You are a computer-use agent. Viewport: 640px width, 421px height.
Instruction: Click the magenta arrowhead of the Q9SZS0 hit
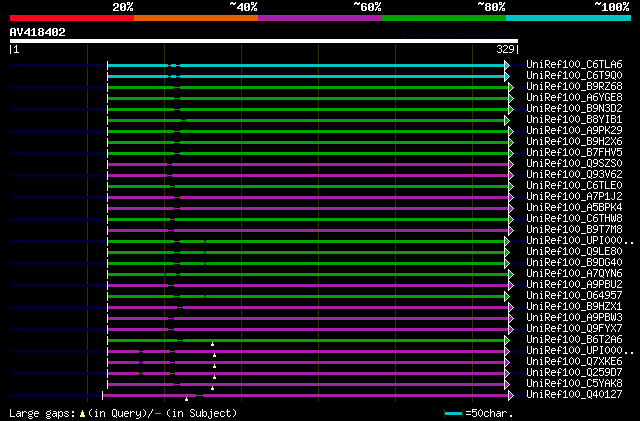(x=511, y=164)
